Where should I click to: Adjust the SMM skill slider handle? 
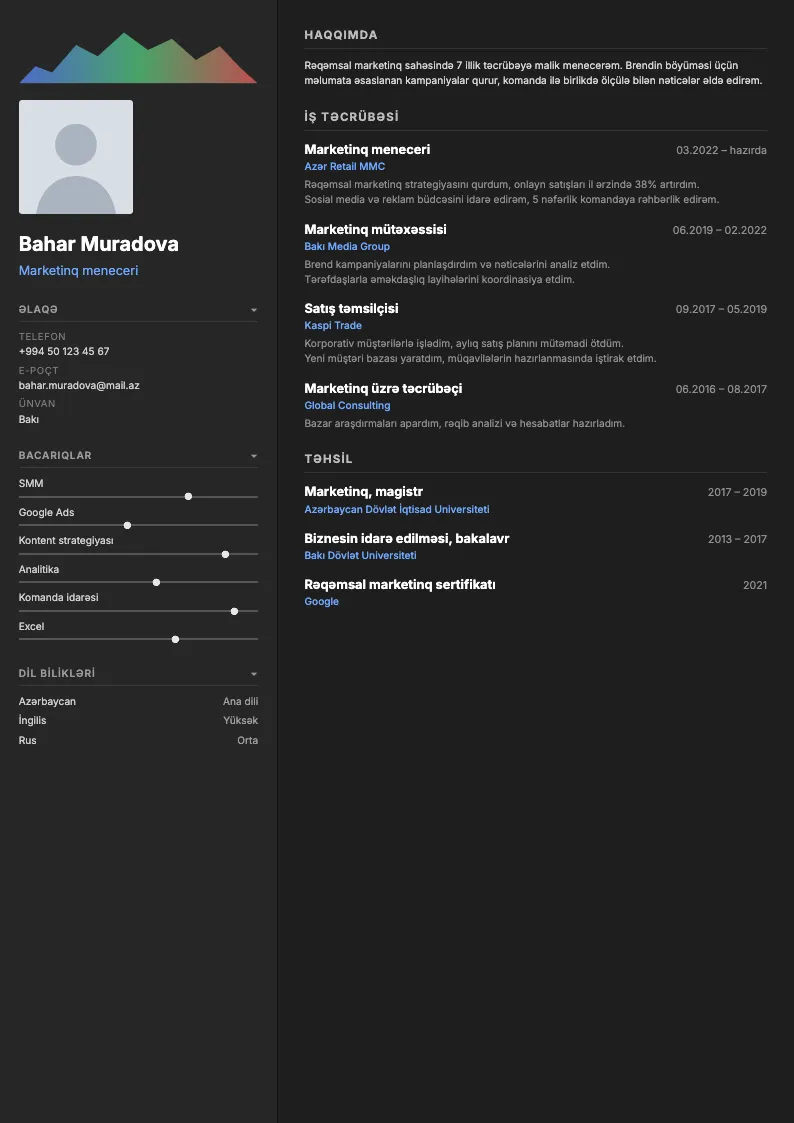[x=188, y=496]
